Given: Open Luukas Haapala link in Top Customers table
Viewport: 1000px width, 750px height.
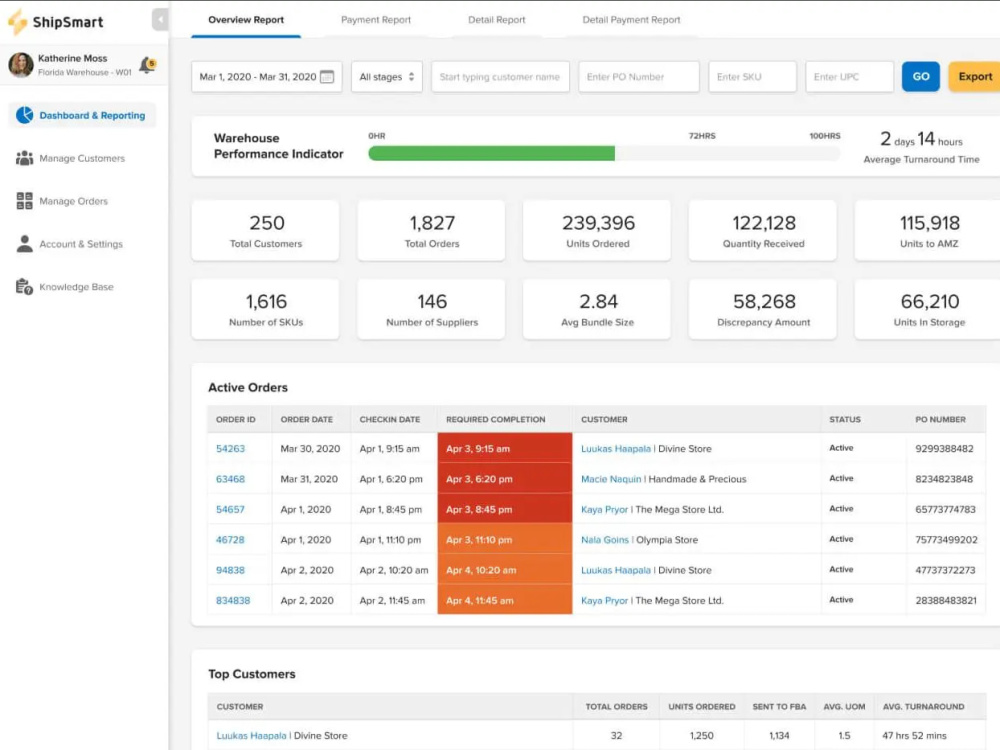Looking at the screenshot, I should coord(251,735).
